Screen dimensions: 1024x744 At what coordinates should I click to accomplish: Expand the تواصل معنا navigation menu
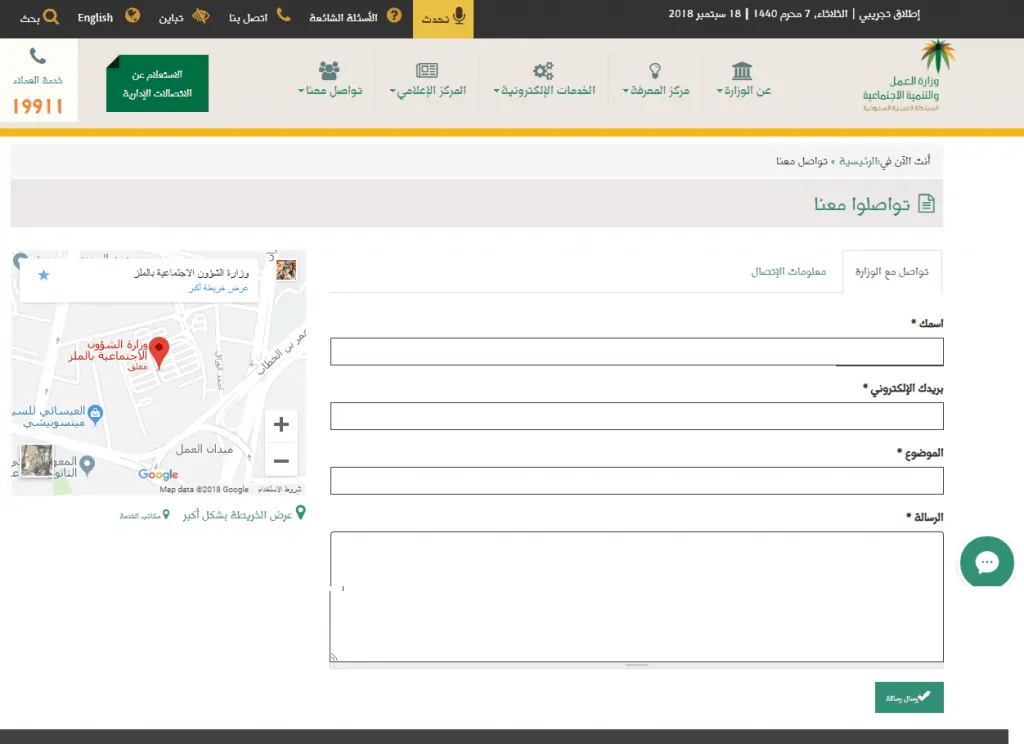click(x=330, y=90)
